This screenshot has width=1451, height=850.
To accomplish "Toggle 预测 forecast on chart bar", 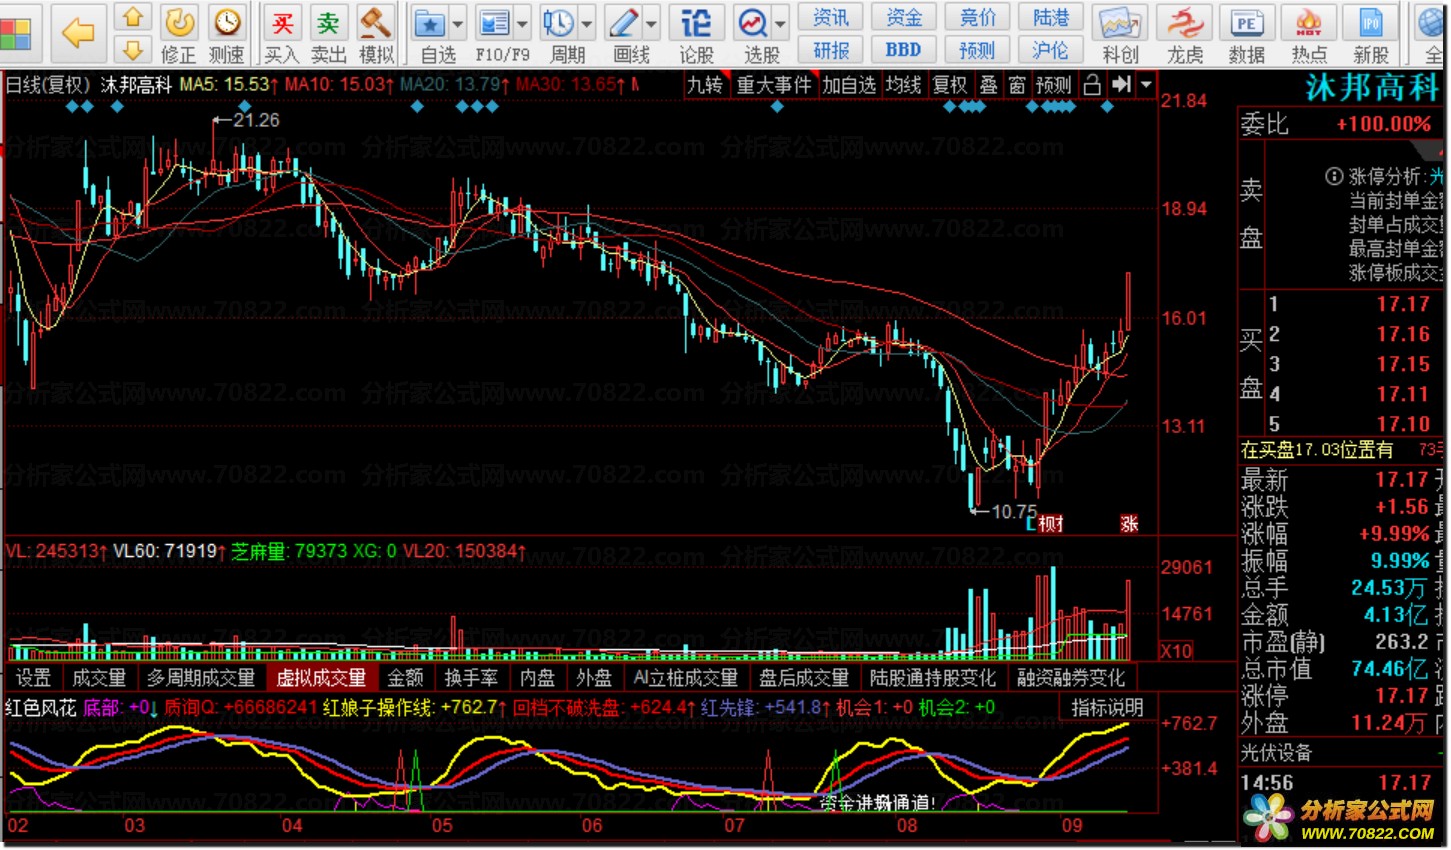I will [1053, 85].
